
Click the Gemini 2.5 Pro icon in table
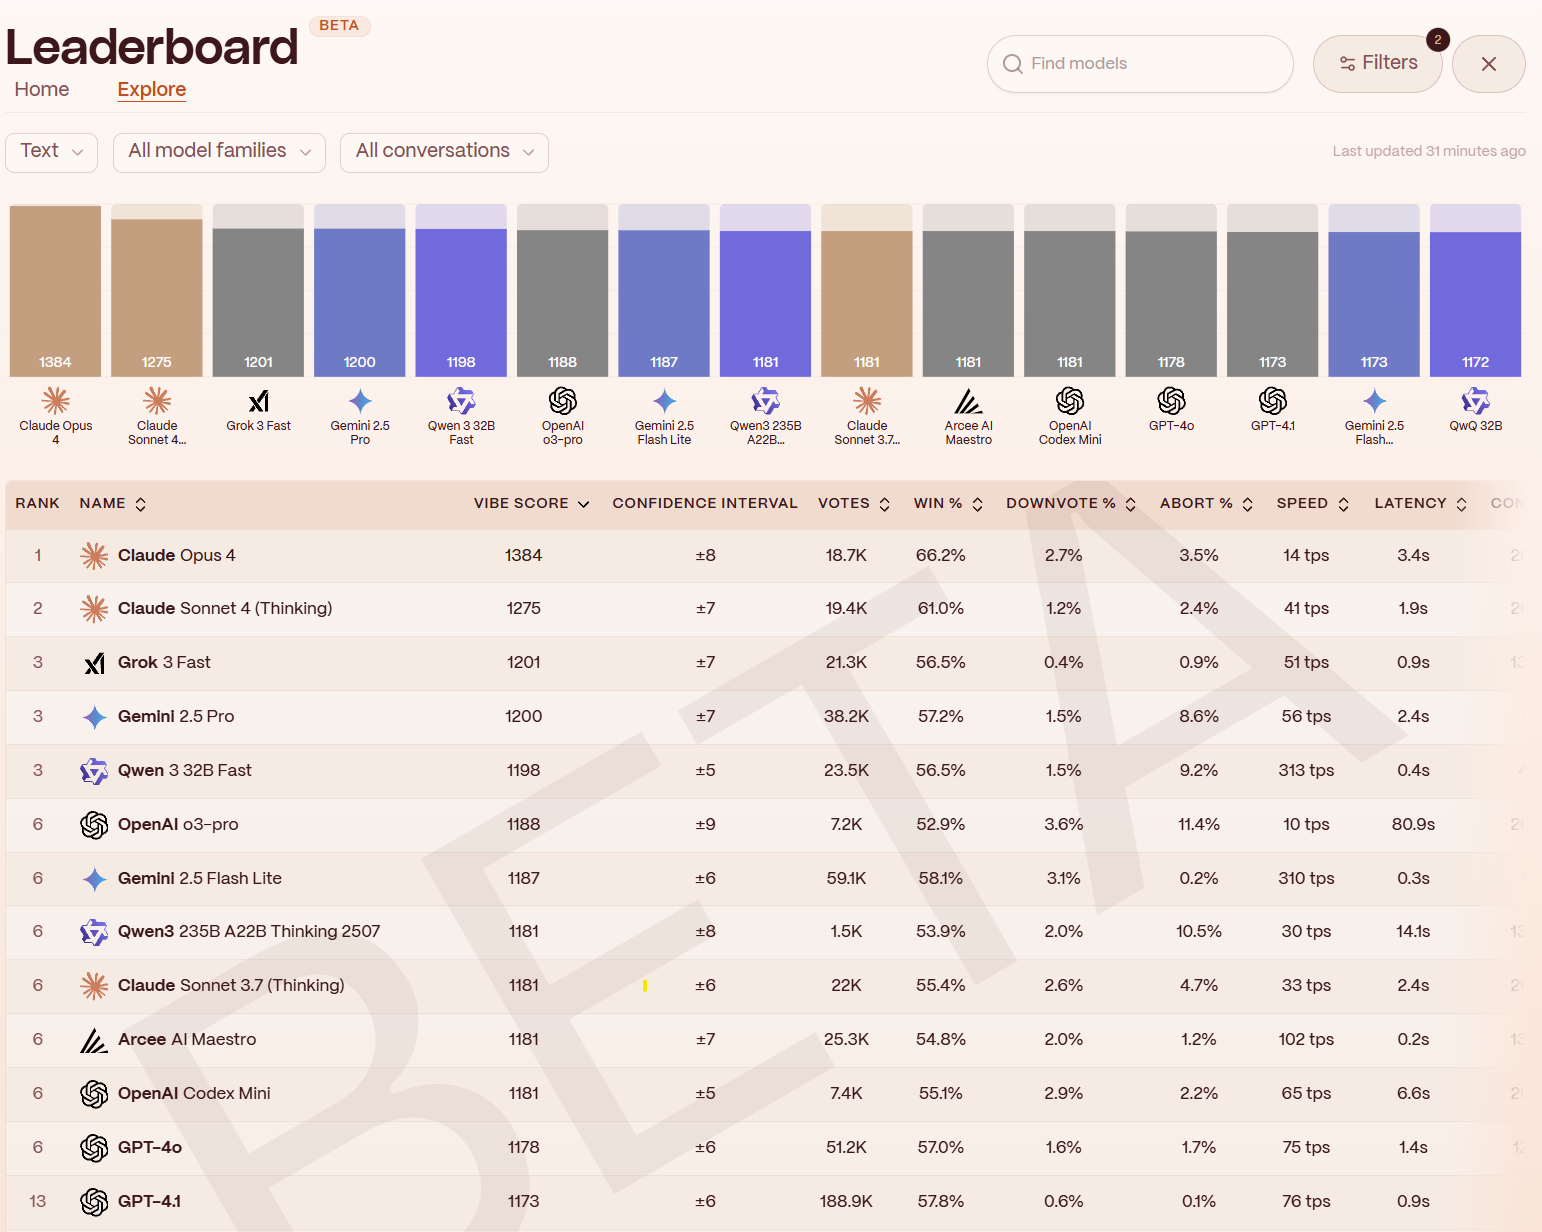point(94,717)
